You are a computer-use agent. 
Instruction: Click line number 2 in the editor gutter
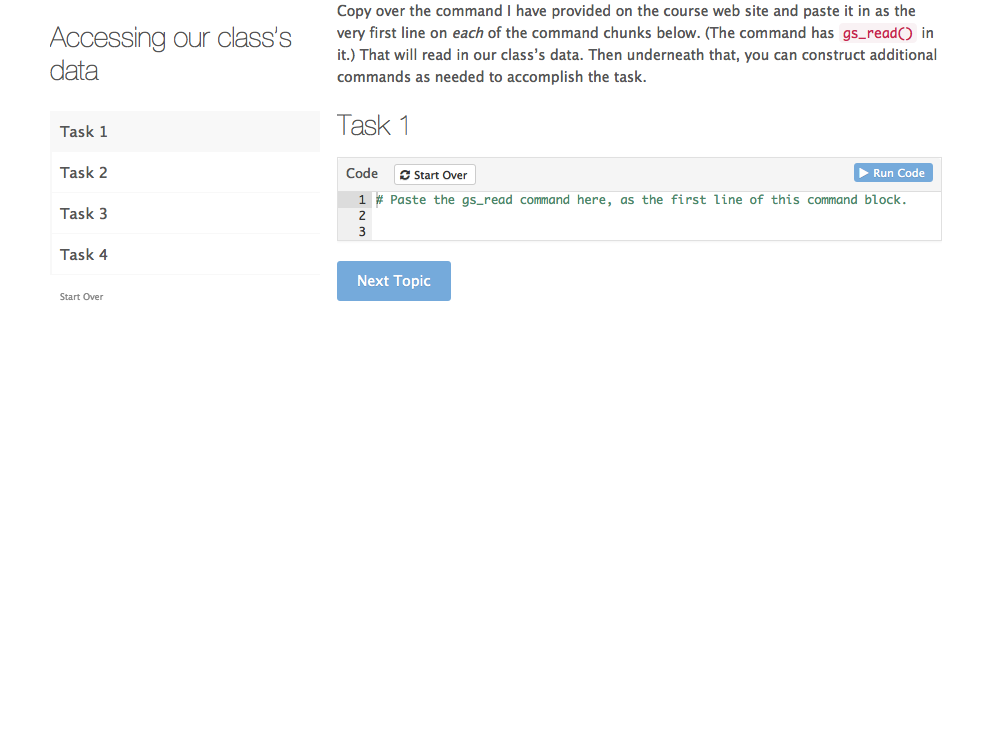(x=362, y=216)
